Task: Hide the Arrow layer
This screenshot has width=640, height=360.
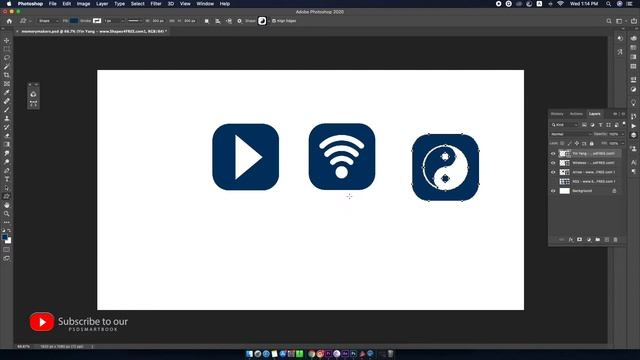Action: [553, 172]
